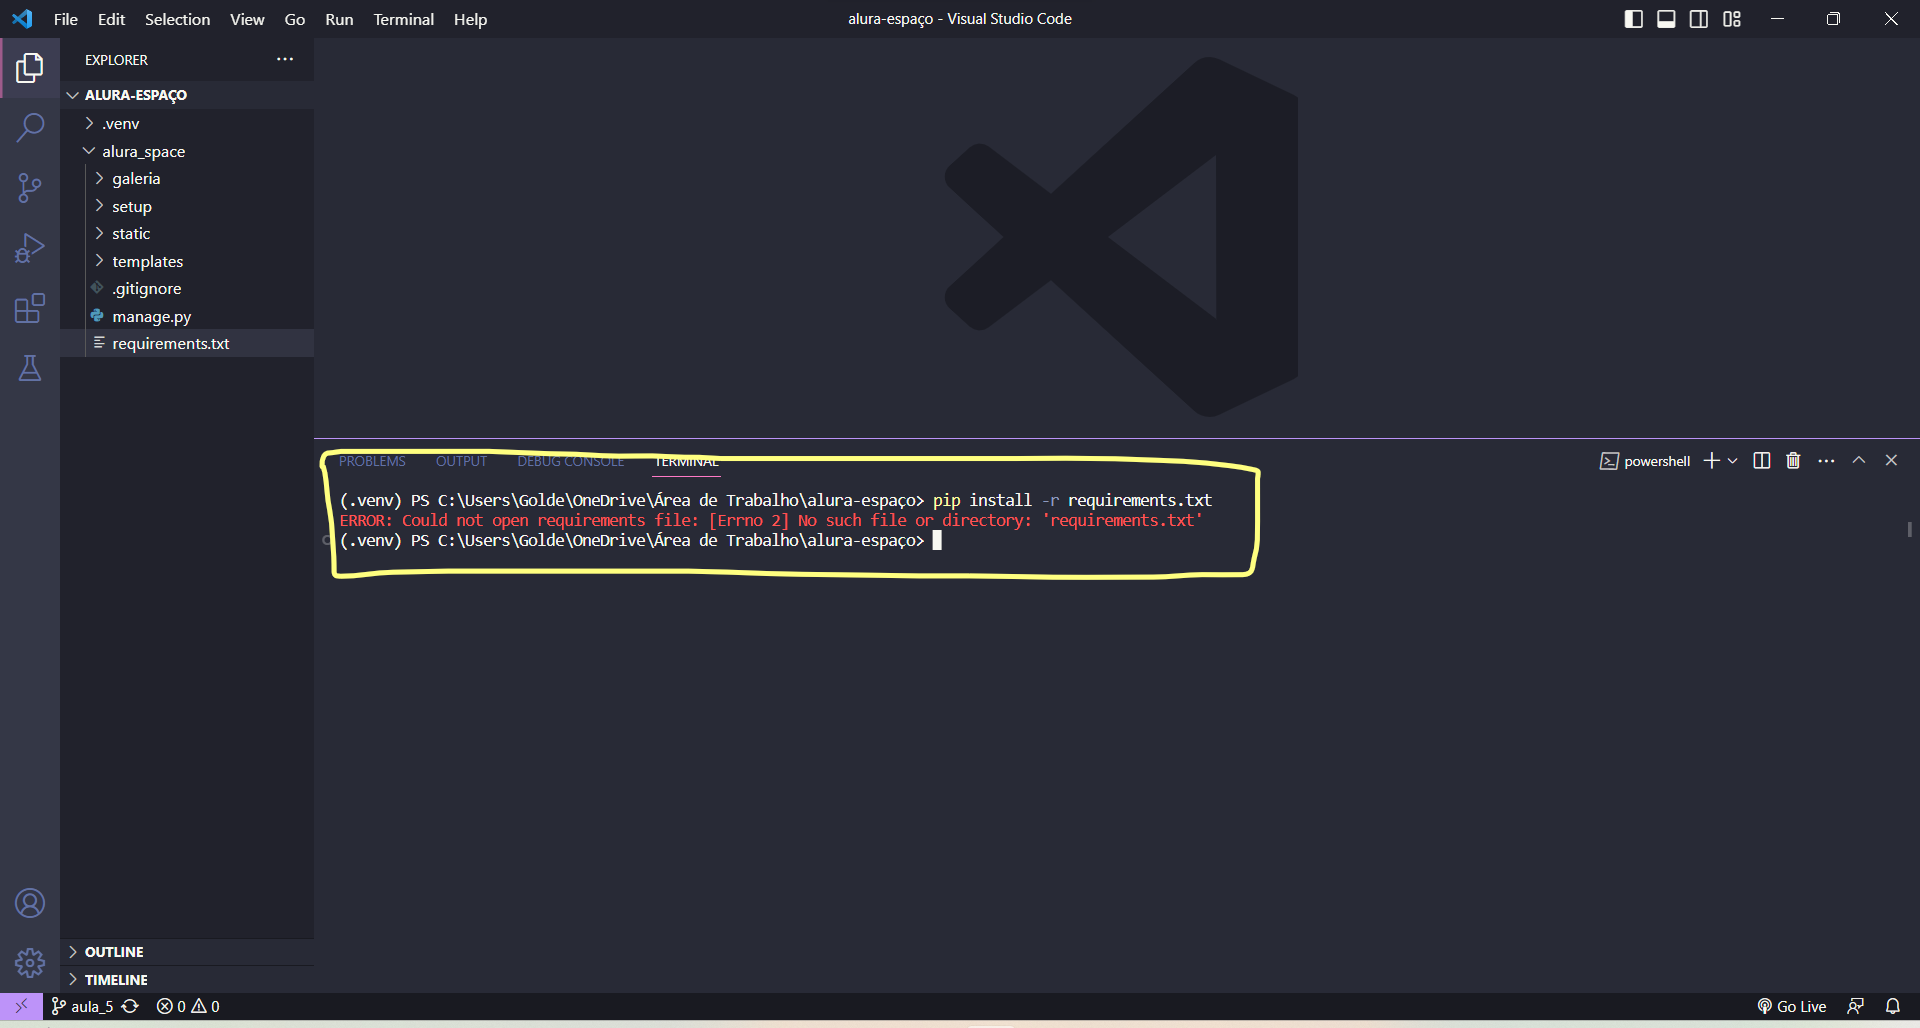Open the Testing flask icon
Viewport: 1920px width, 1028px height.
click(x=30, y=368)
